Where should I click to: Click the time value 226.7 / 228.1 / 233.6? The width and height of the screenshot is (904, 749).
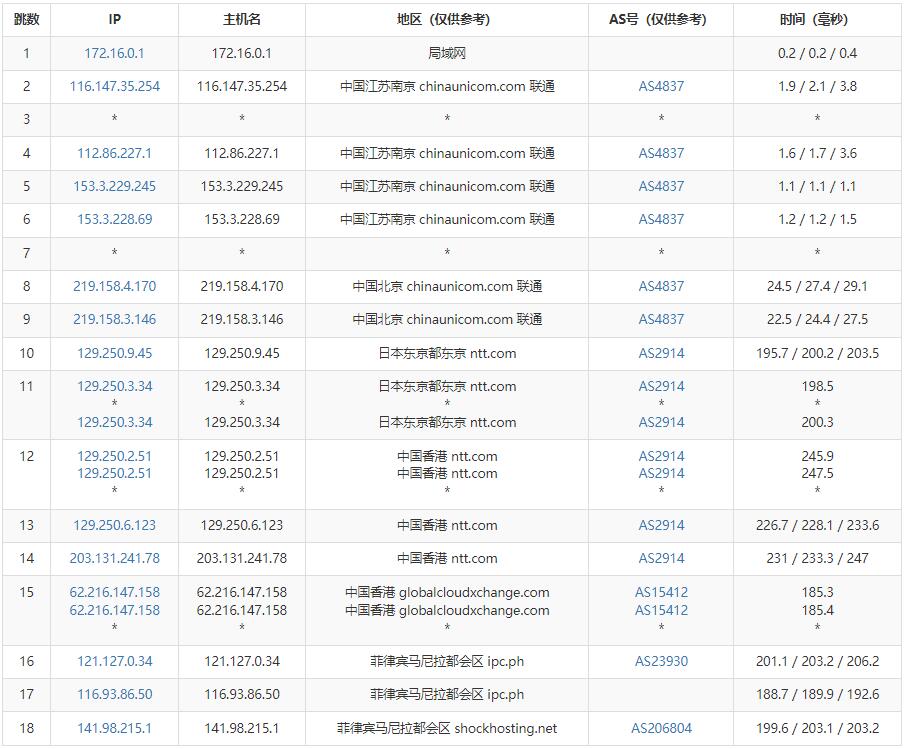(x=817, y=525)
